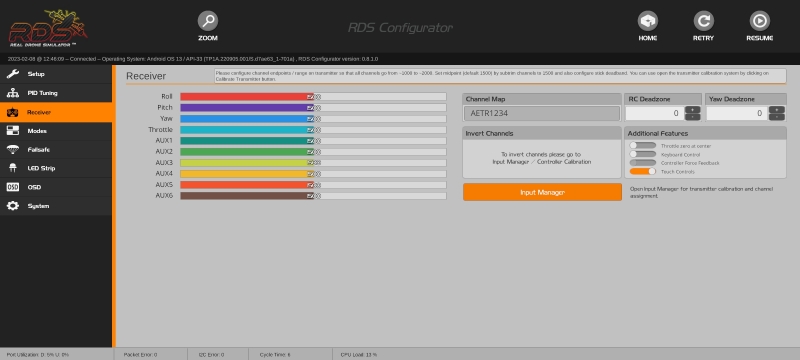Enable the Keyboard Control toggle
Screen dimensions: 800x360
pyautogui.click(x=642, y=154)
